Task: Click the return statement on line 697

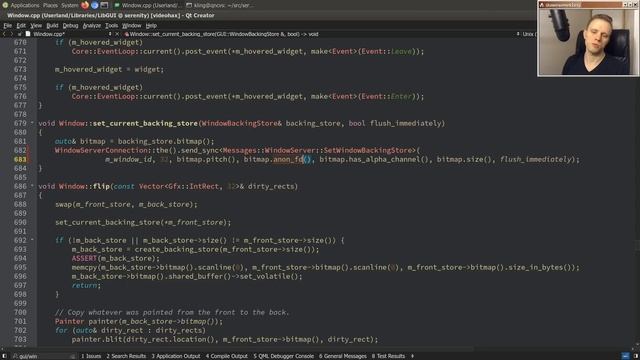Action: pos(84,285)
